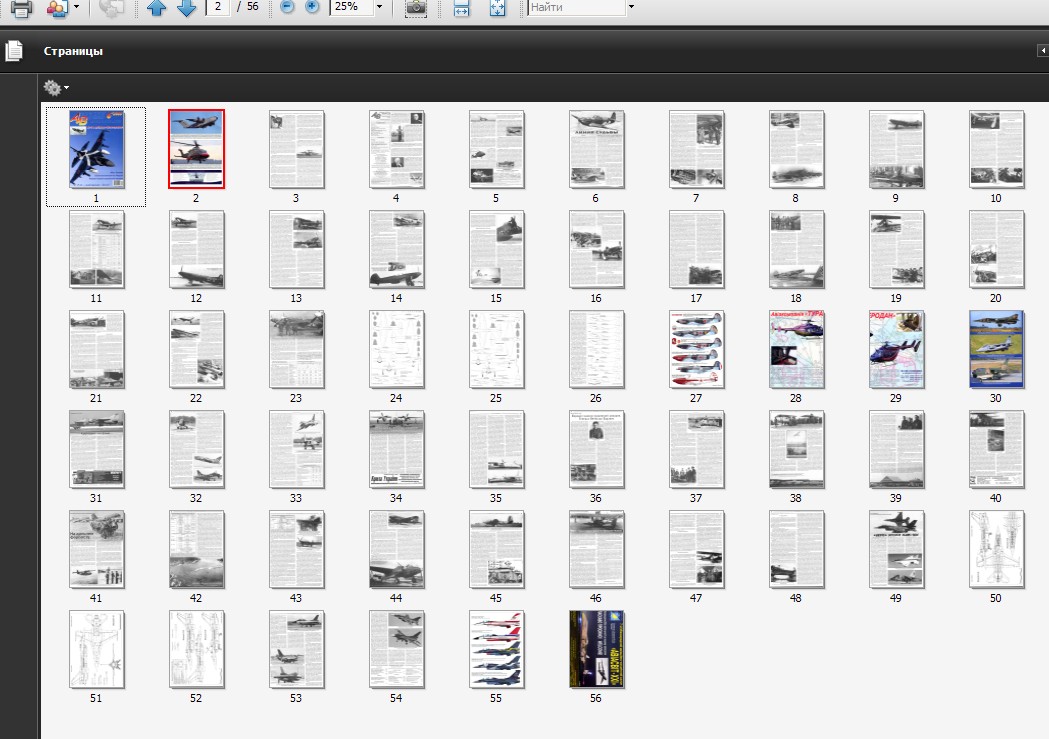The width and height of the screenshot is (1049, 739).
Task: Select the page 1 cover thumbnail
Action: [96, 149]
